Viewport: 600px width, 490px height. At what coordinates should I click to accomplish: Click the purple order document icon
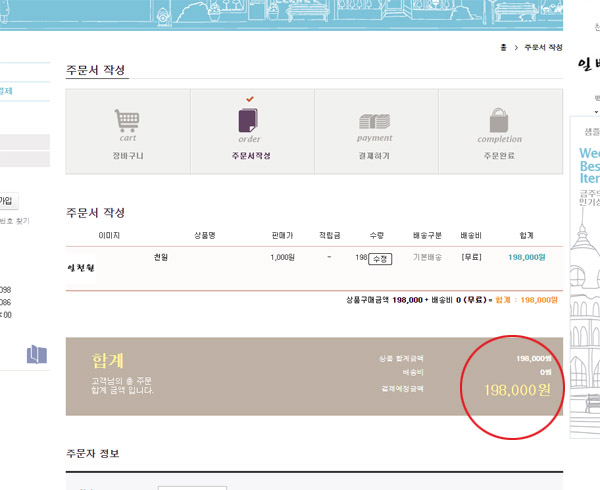coord(250,121)
